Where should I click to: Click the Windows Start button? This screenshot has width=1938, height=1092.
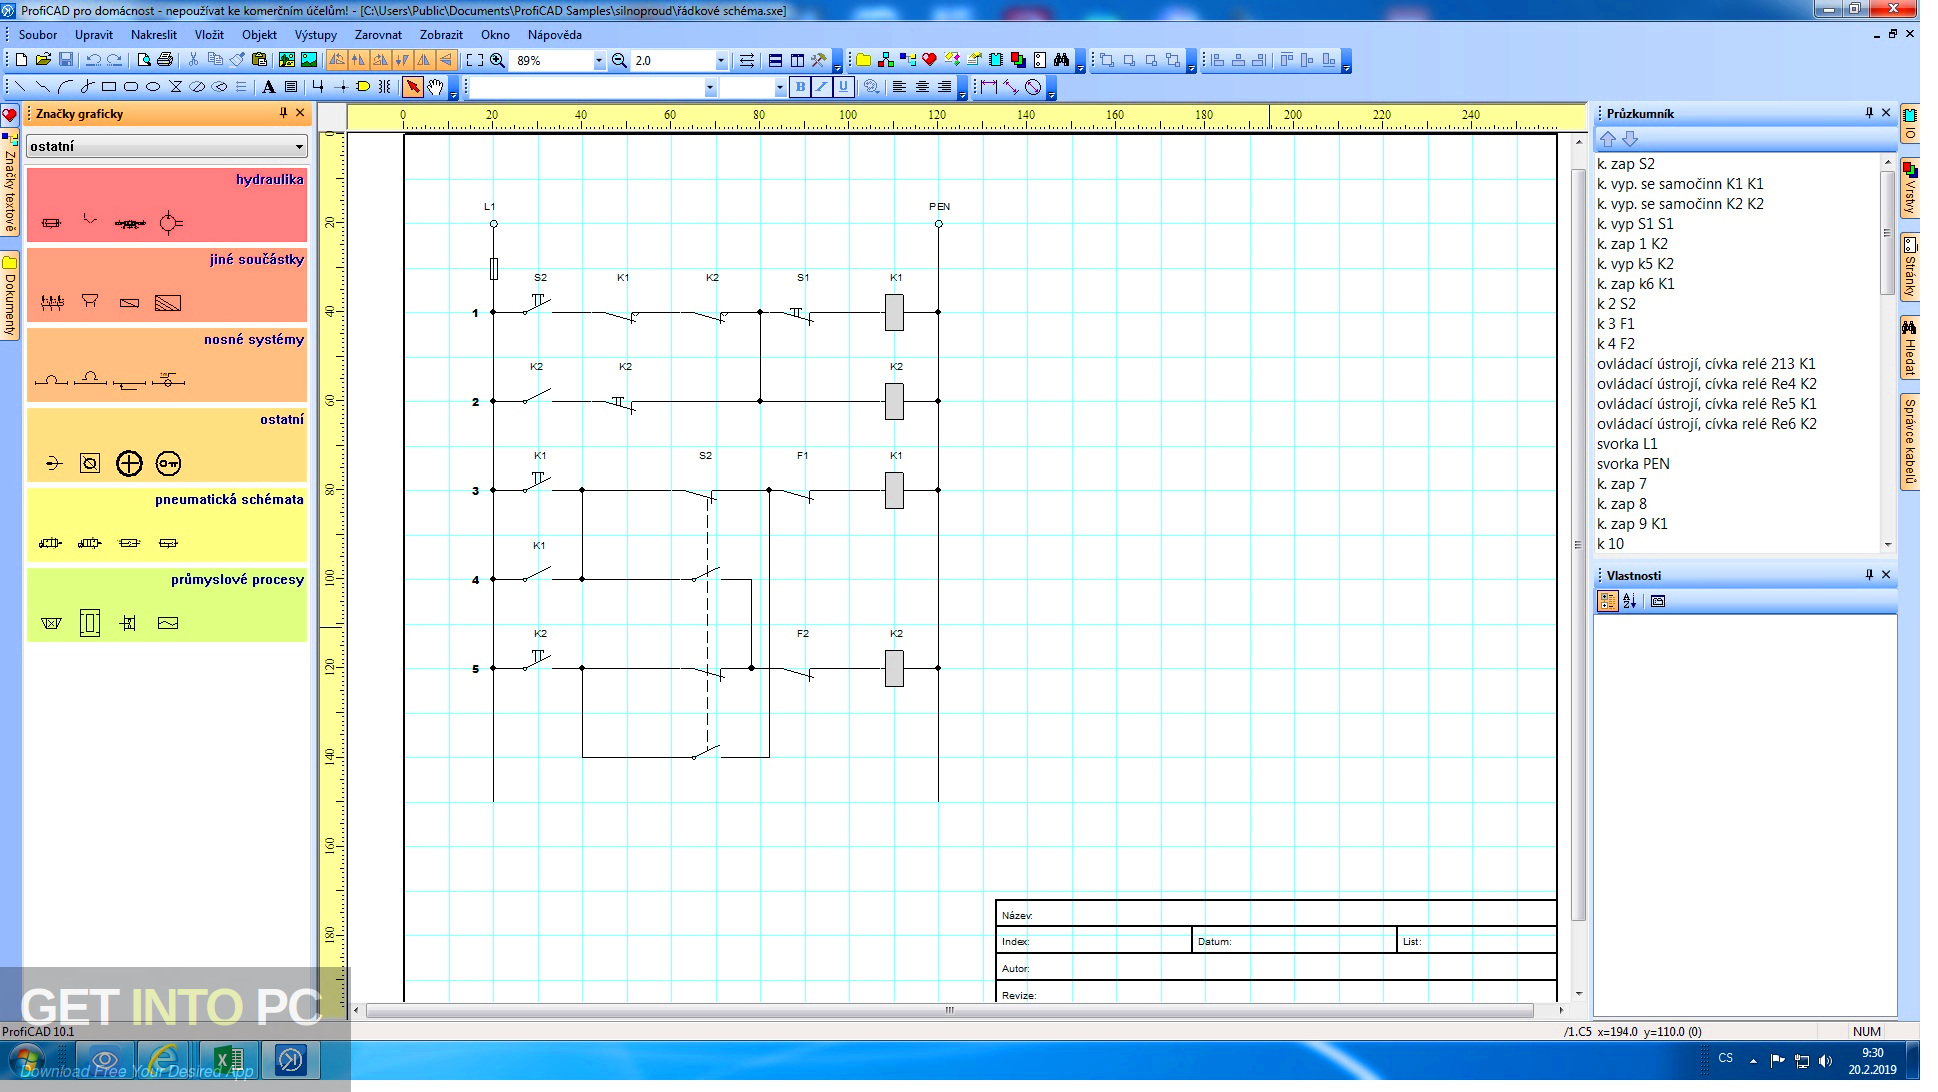click(x=26, y=1060)
